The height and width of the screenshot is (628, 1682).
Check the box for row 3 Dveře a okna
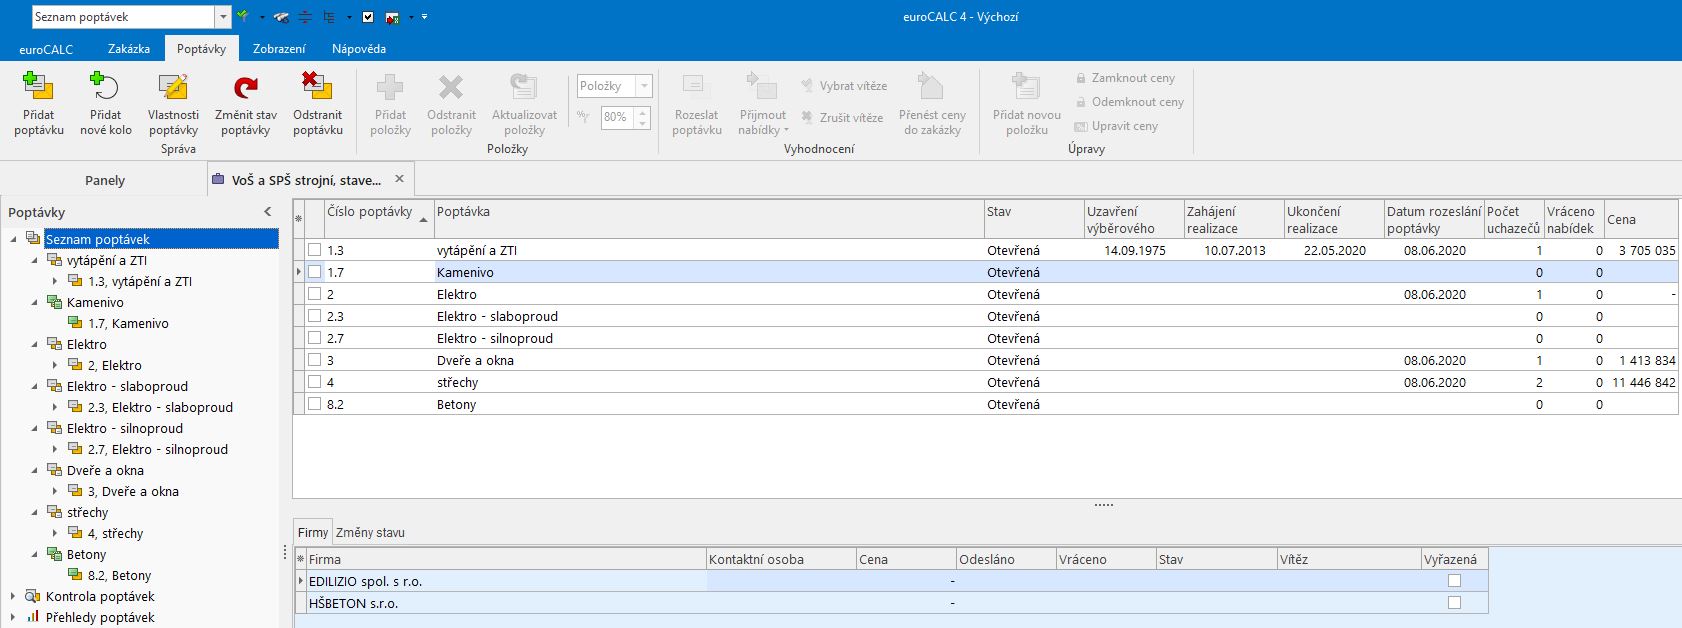(x=314, y=360)
